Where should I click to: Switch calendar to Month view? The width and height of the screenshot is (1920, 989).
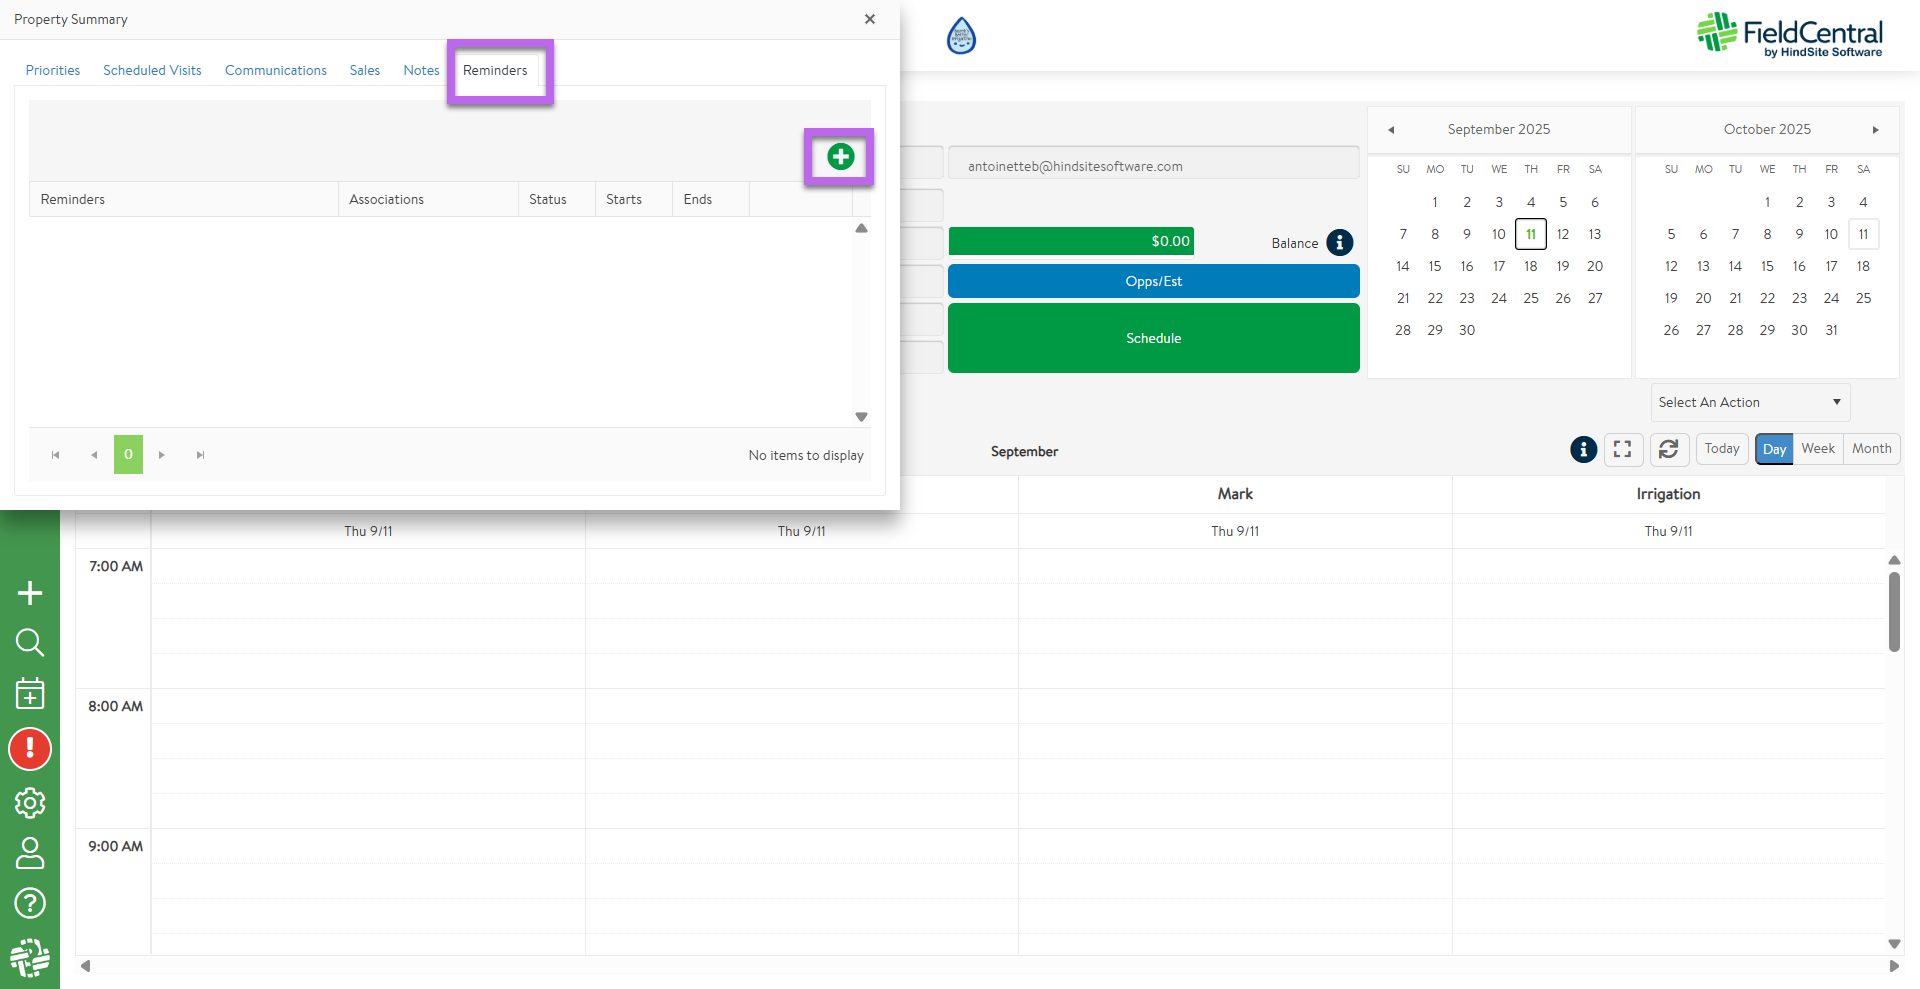pyautogui.click(x=1871, y=449)
